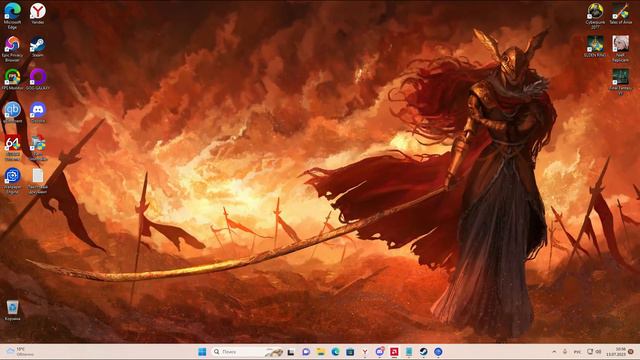Select the GOG GALAXY desktop icon
Screen dimensions: 640x360
coord(38,80)
